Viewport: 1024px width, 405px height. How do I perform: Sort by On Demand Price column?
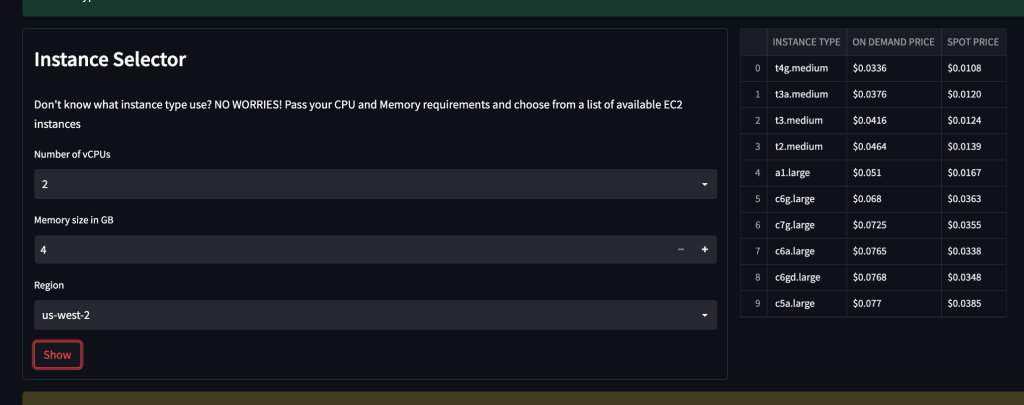click(893, 42)
